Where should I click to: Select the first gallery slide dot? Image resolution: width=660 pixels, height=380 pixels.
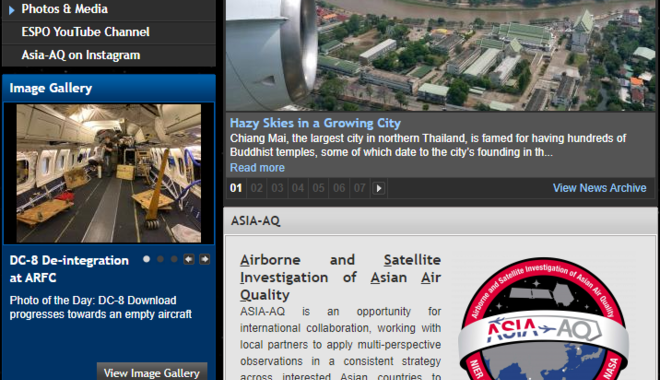coord(146,259)
